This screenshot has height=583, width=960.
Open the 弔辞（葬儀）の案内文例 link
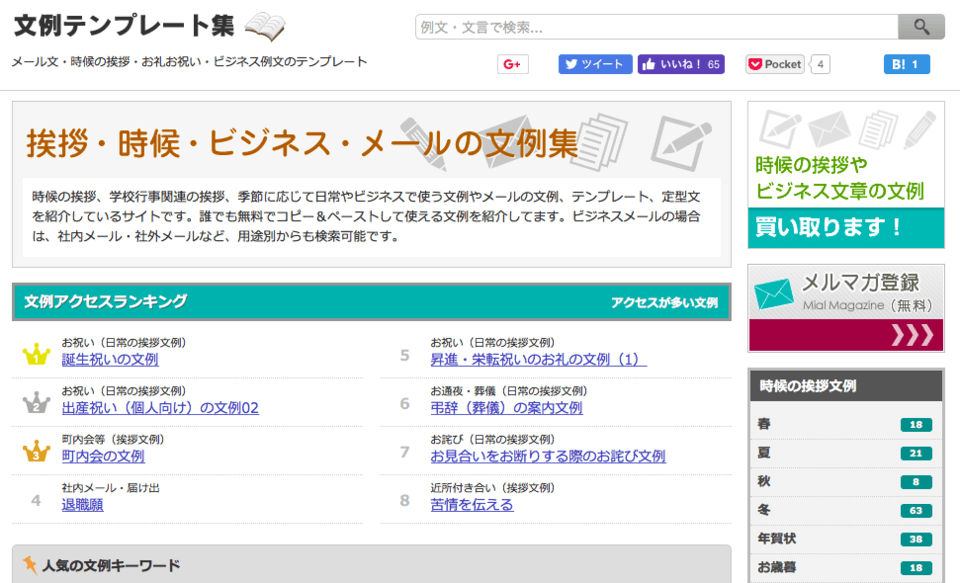click(506, 408)
